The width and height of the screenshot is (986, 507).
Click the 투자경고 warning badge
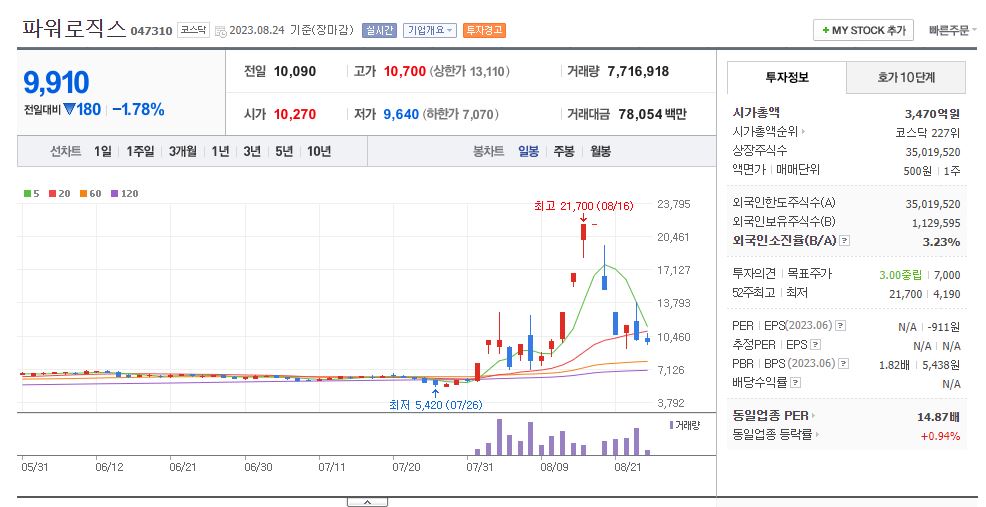[484, 30]
